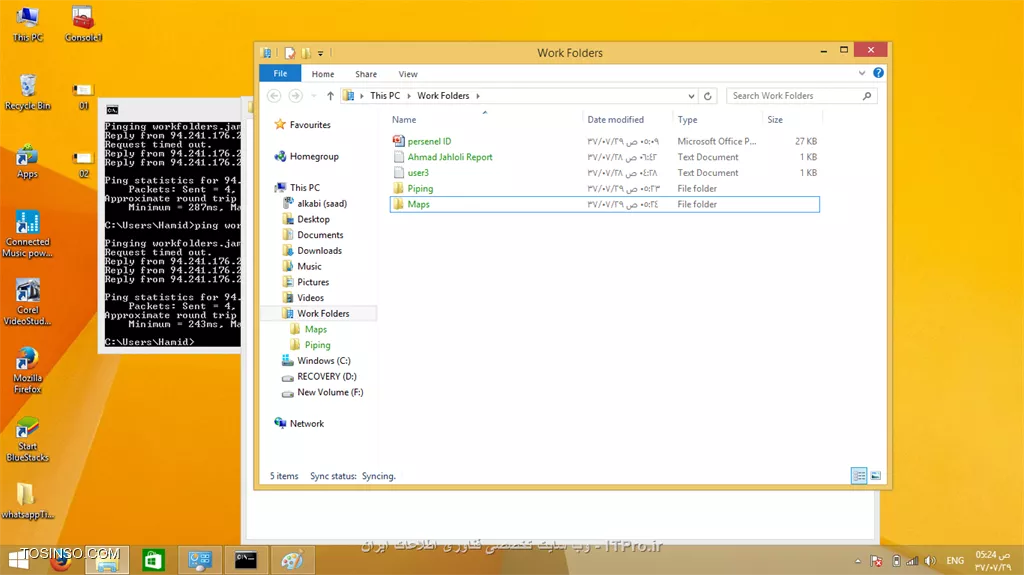Expand the address bar history dropdown
Viewport: 1024px width, 575px height.
pyautogui.click(x=691, y=95)
